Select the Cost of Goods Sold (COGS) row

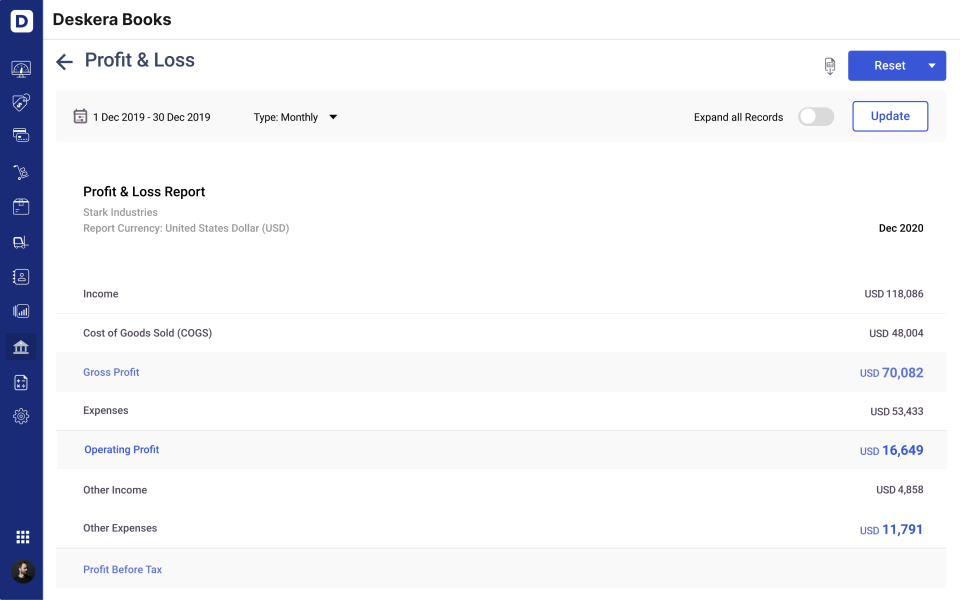click(x=501, y=333)
